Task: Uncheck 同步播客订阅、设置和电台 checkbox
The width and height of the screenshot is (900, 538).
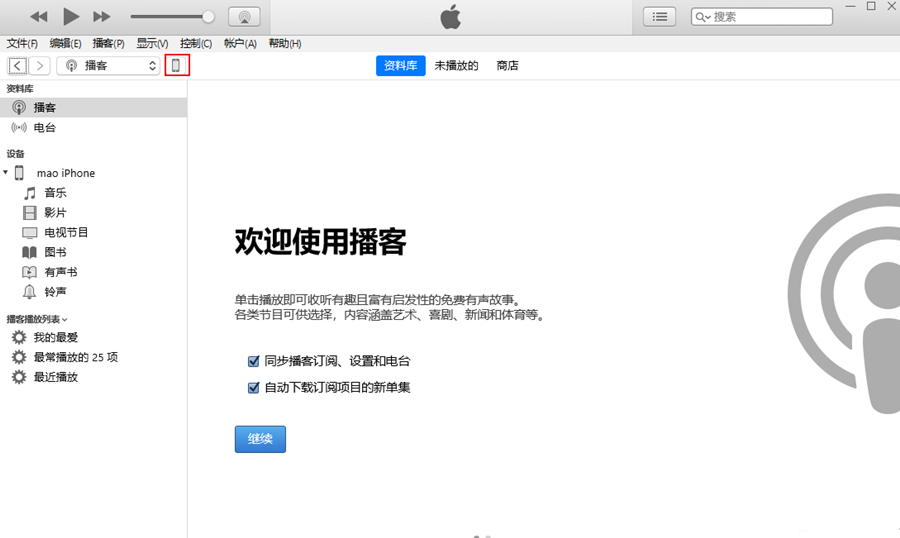Action: click(253, 361)
